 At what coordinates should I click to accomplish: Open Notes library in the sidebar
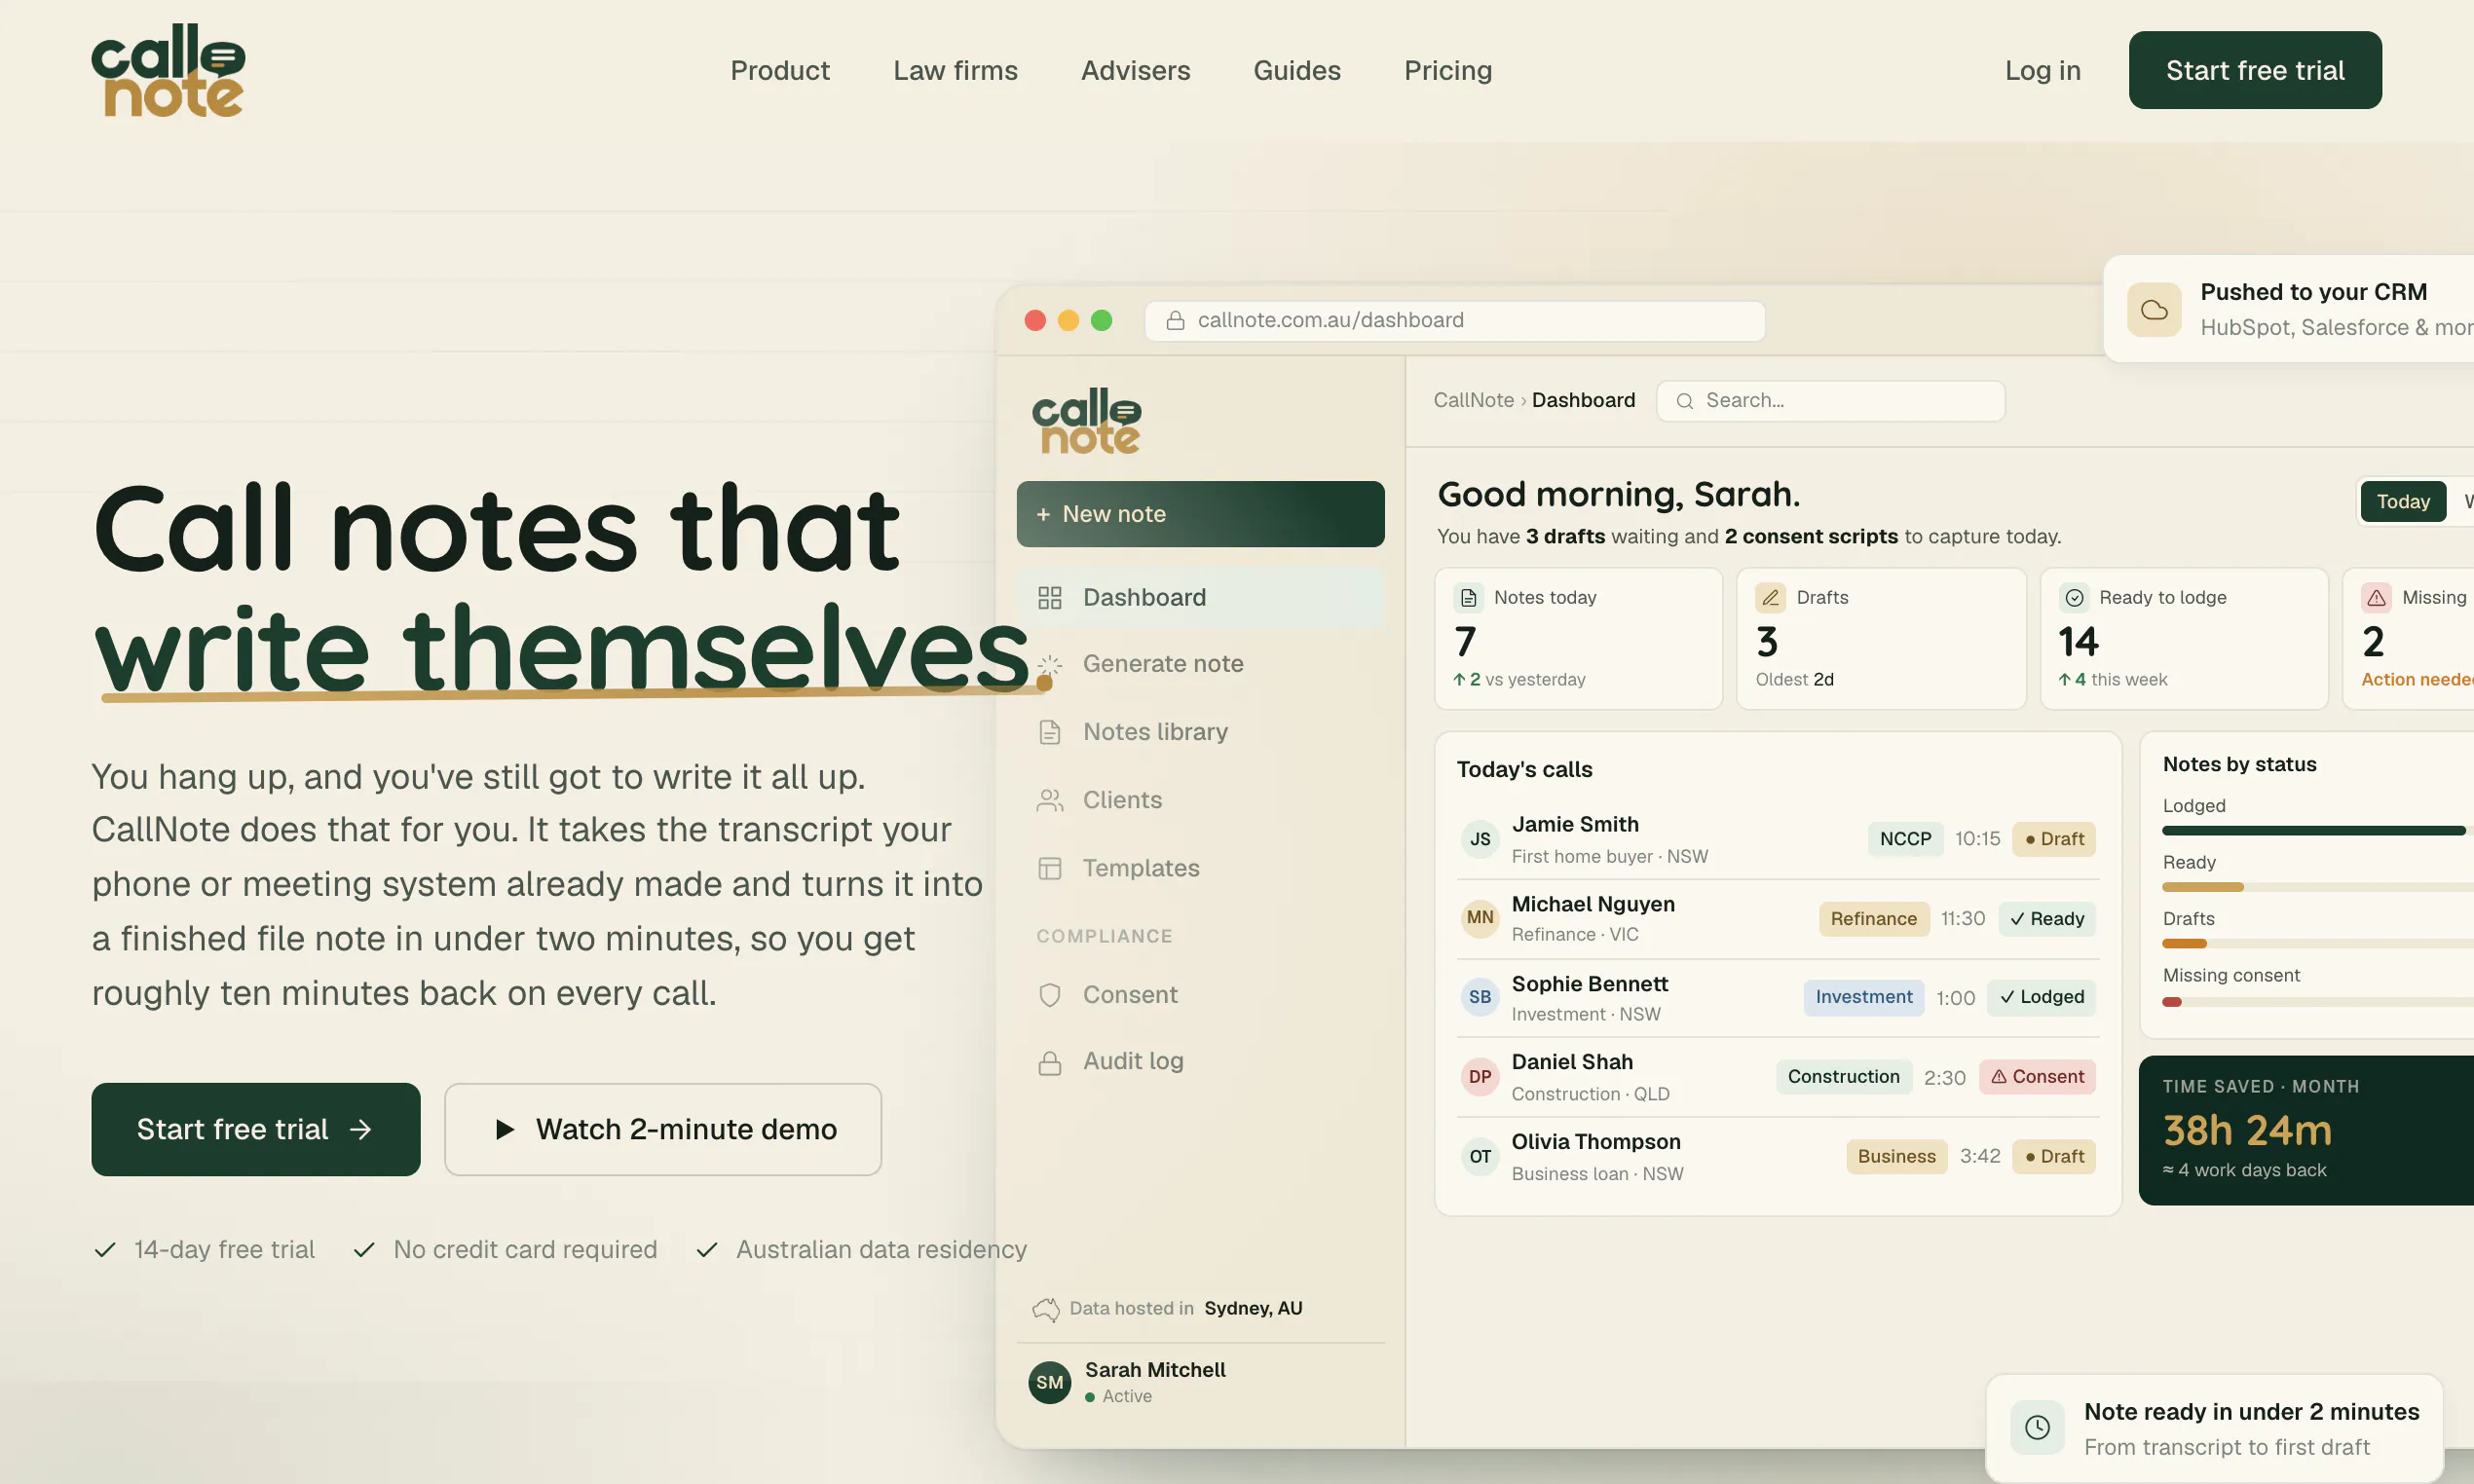[1200, 732]
